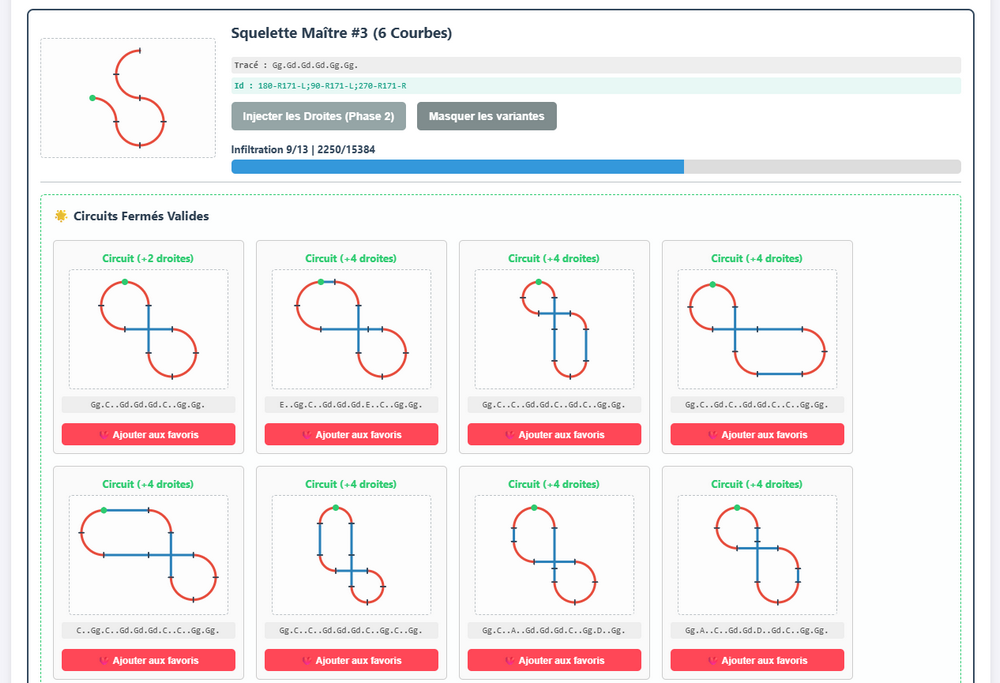Screen dimensions: 1000x683
Task: Click title Squelette Maître #3 (6 Courbes)
Action: point(341,33)
